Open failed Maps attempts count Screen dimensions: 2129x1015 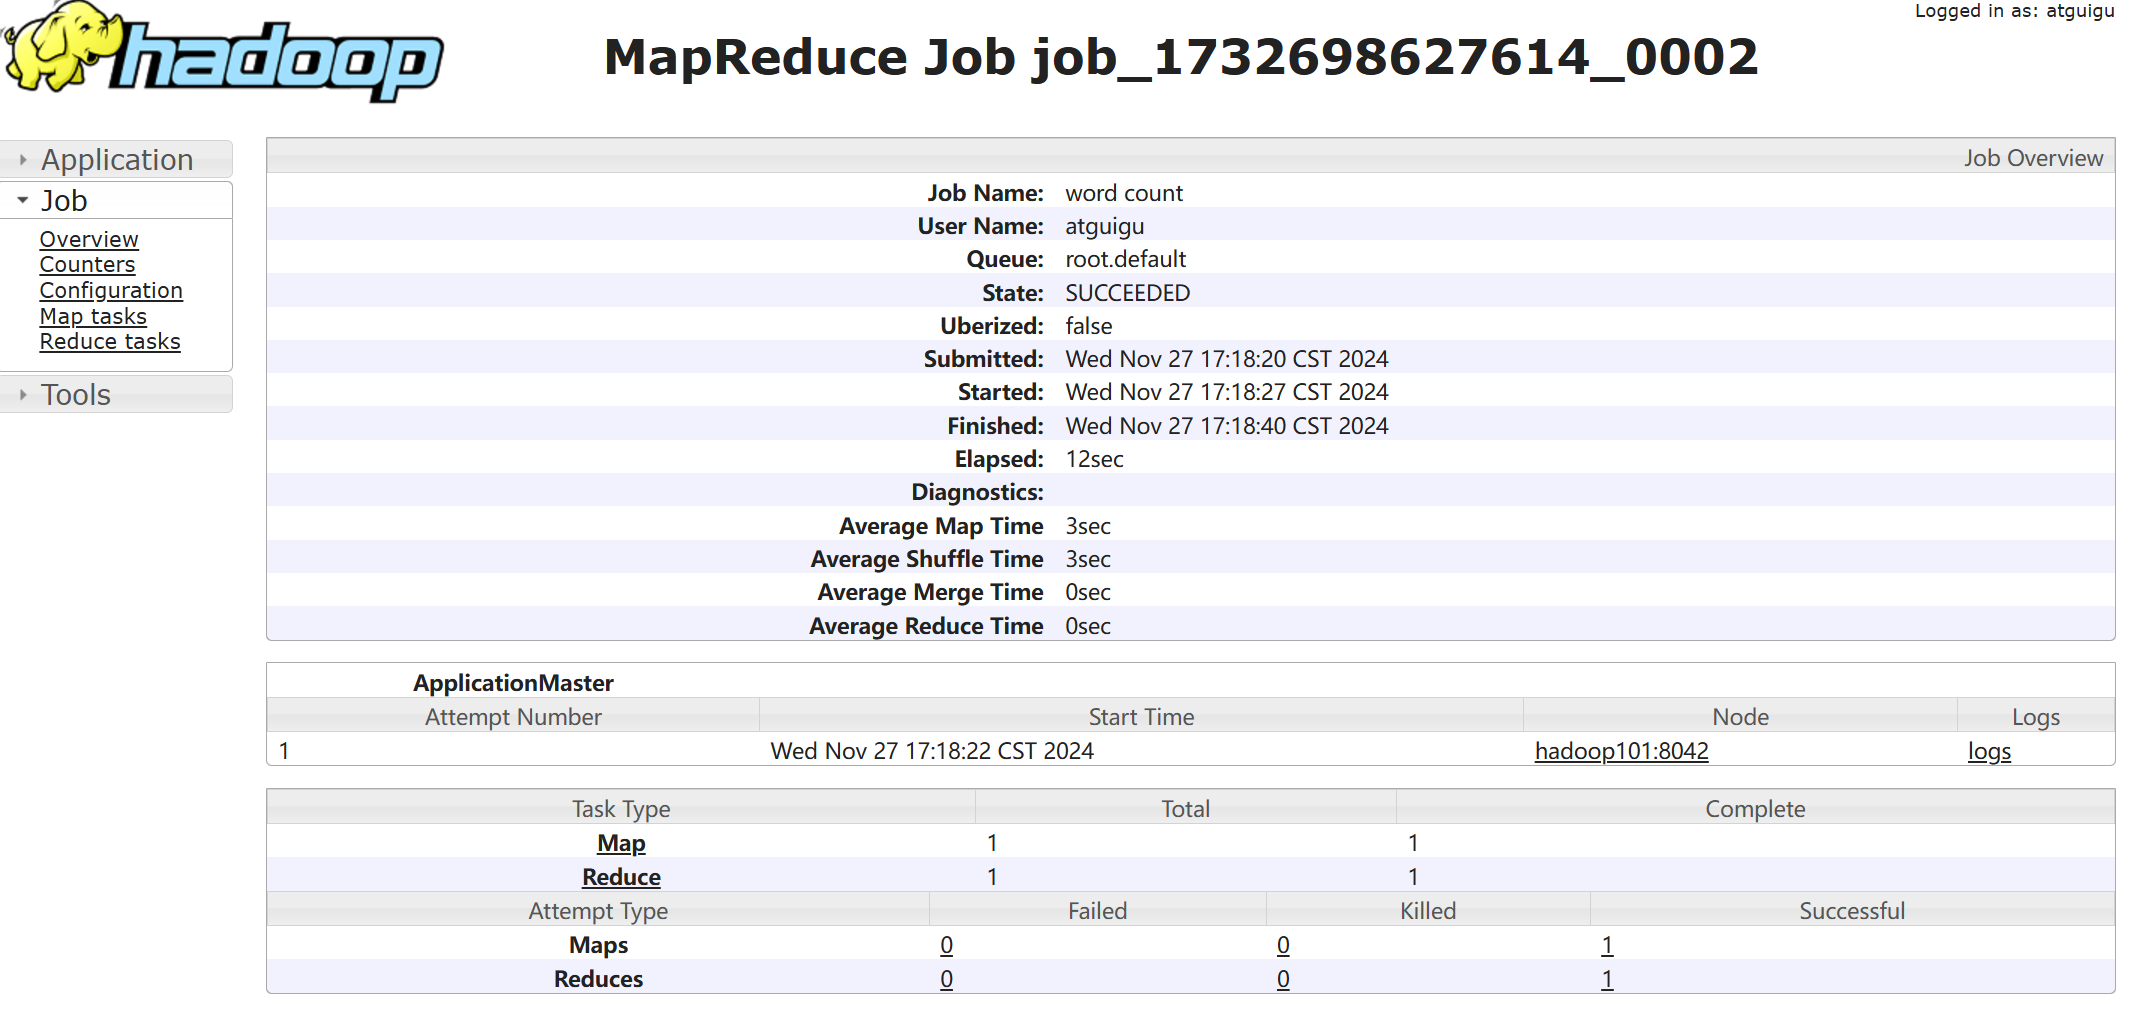click(946, 945)
